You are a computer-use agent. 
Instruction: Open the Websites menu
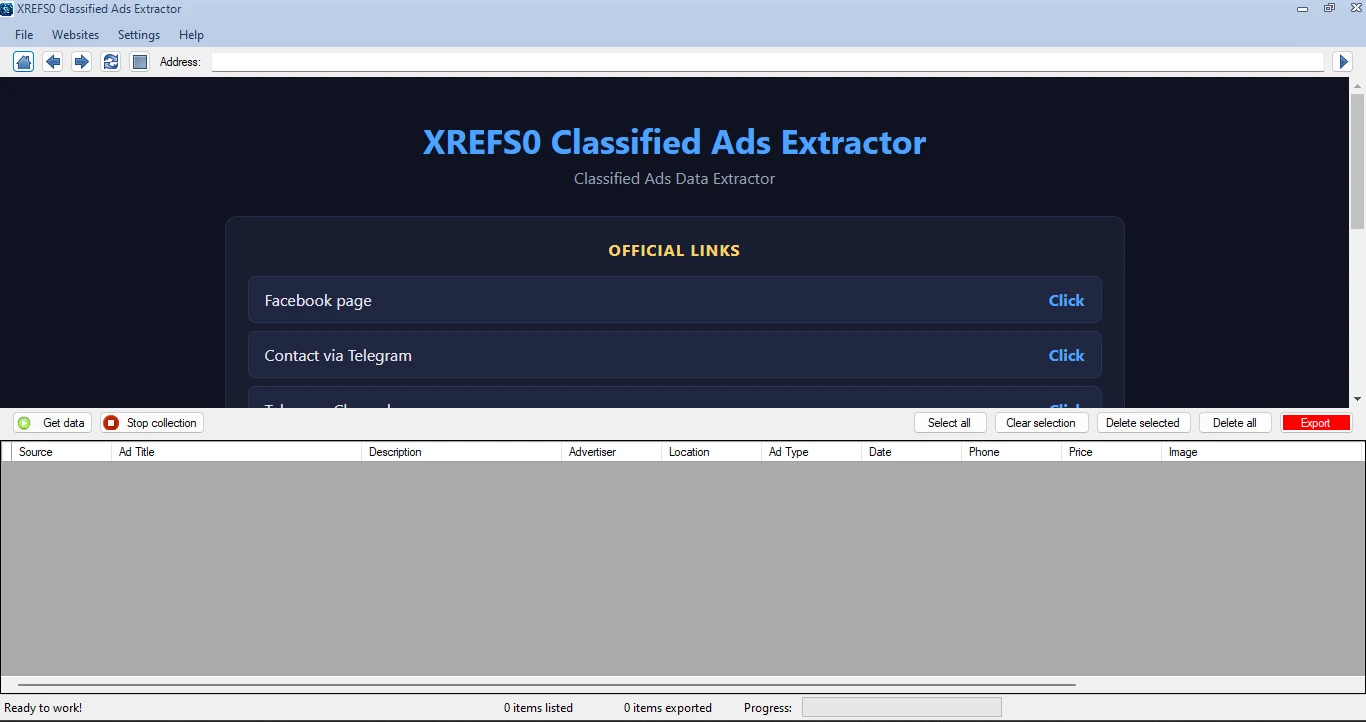click(76, 35)
